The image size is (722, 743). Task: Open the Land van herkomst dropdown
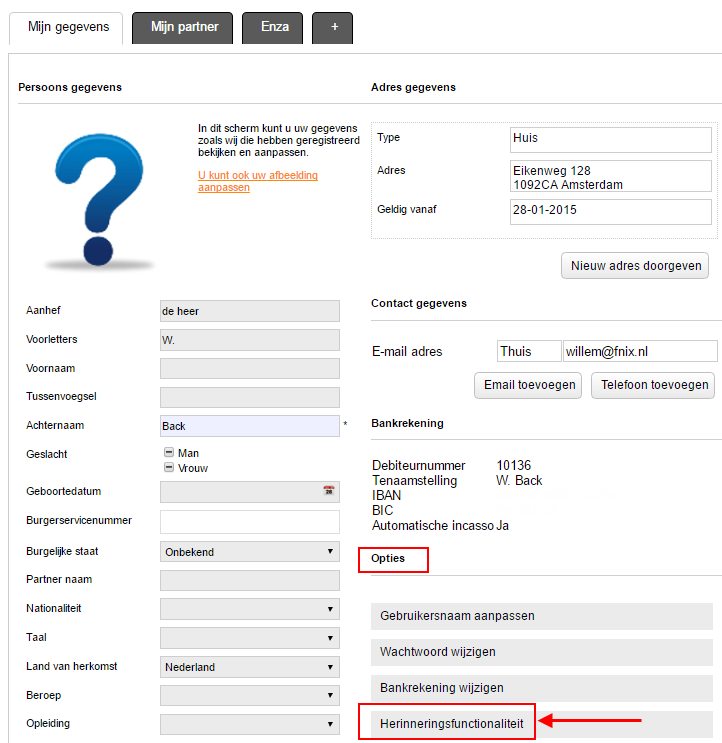coord(249,667)
